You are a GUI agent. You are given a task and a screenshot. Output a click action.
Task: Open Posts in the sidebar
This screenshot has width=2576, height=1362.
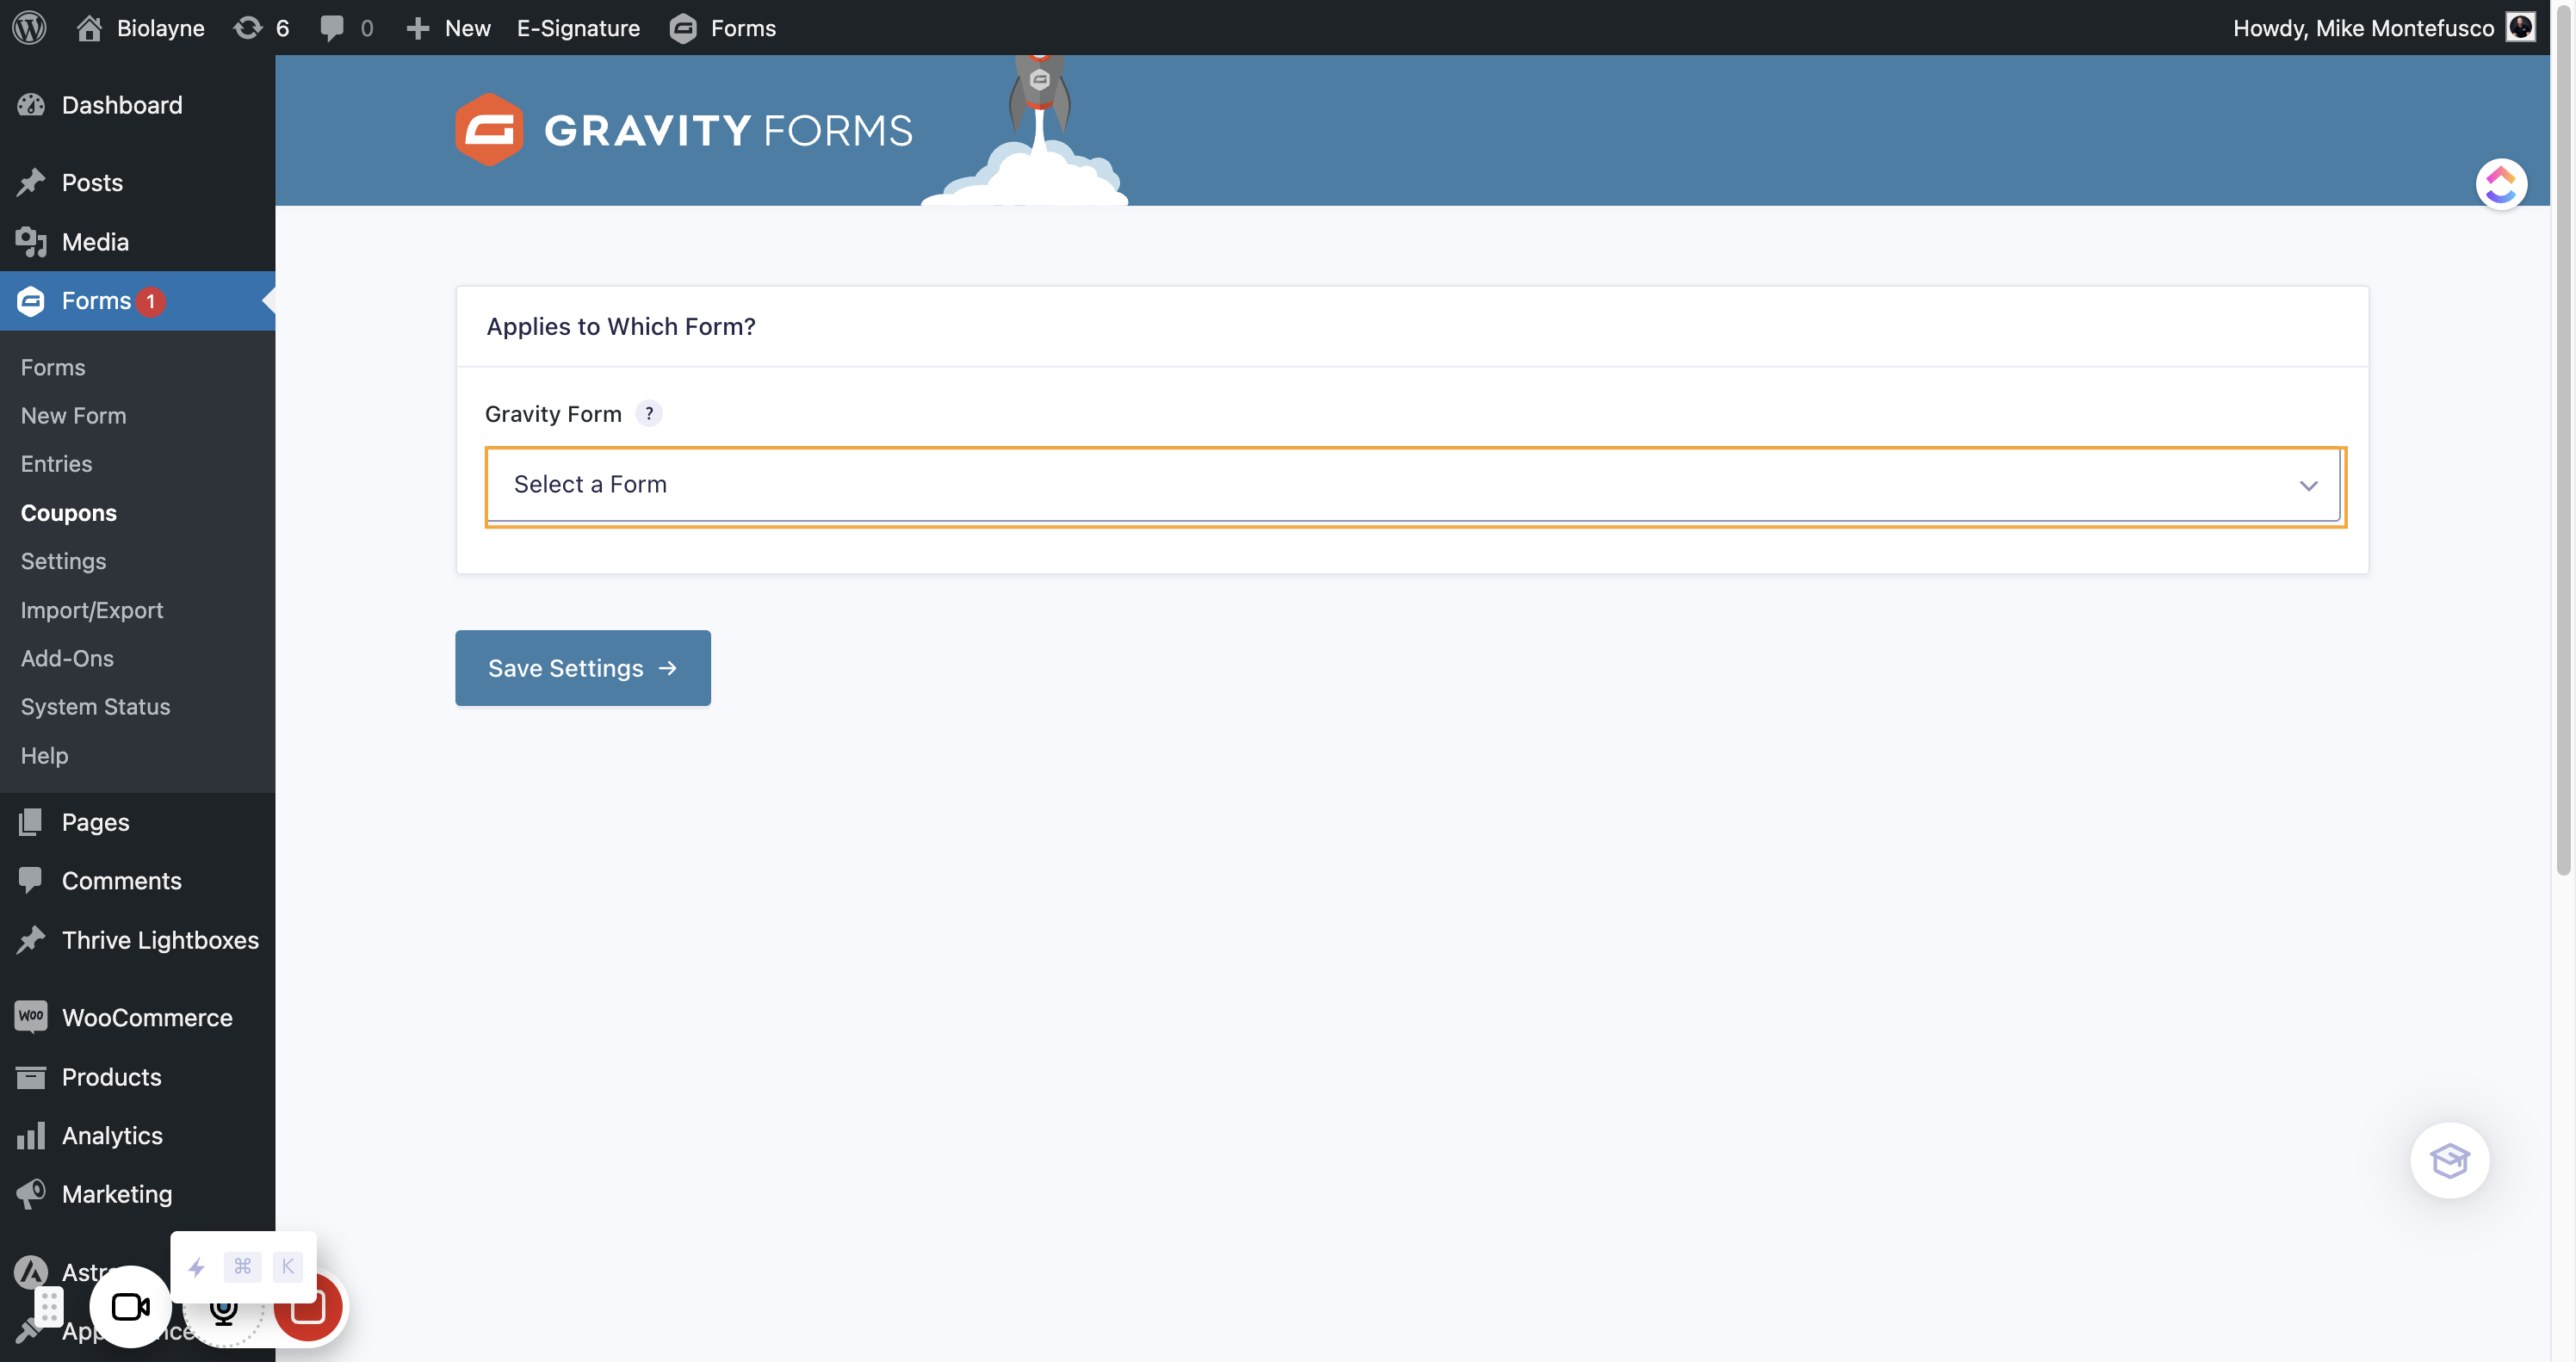(x=92, y=182)
